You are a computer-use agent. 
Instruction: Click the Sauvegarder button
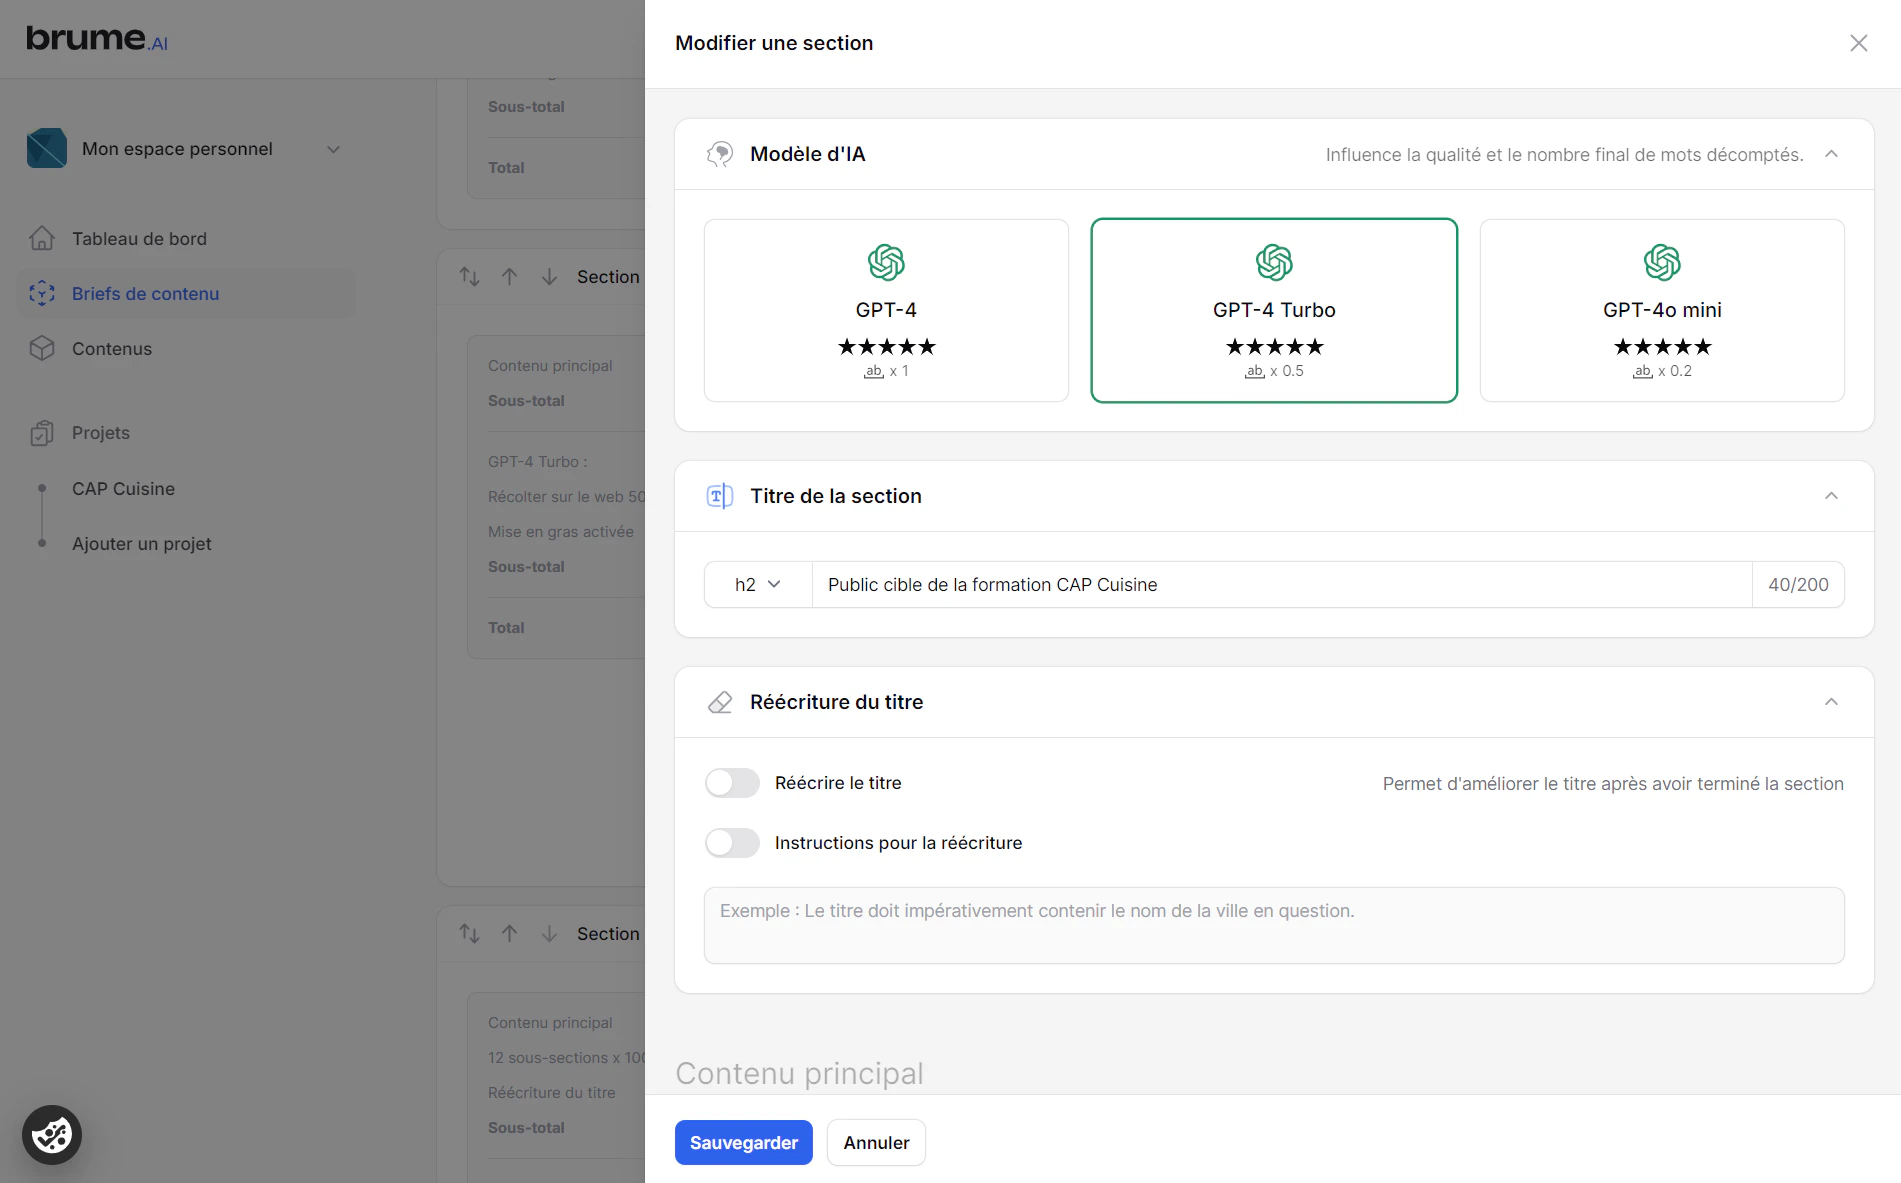click(743, 1142)
